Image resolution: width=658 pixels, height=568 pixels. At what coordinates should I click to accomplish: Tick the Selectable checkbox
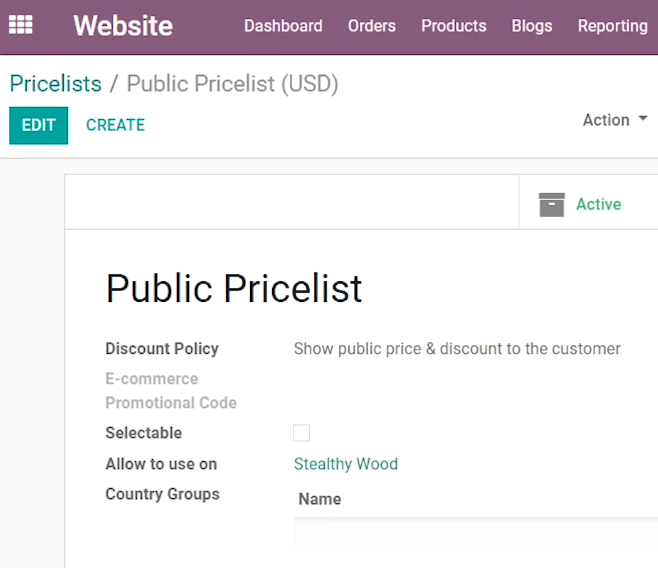coord(301,433)
